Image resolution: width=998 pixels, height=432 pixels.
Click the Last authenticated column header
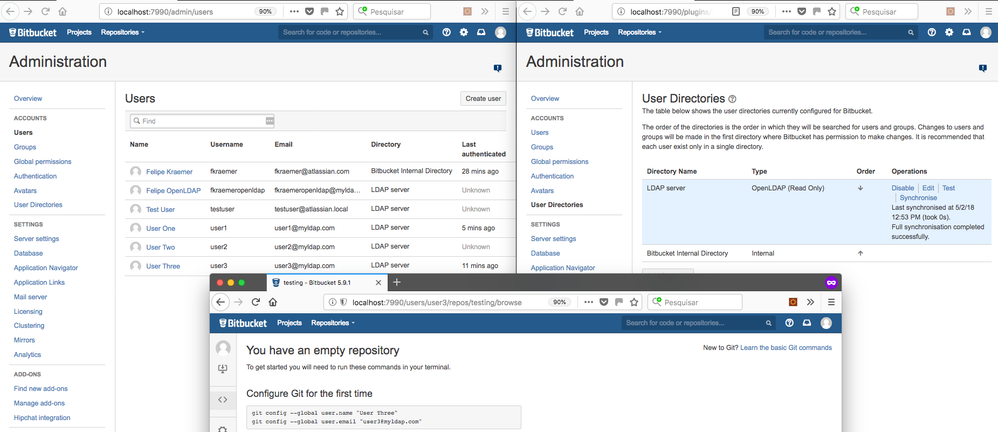(484, 149)
